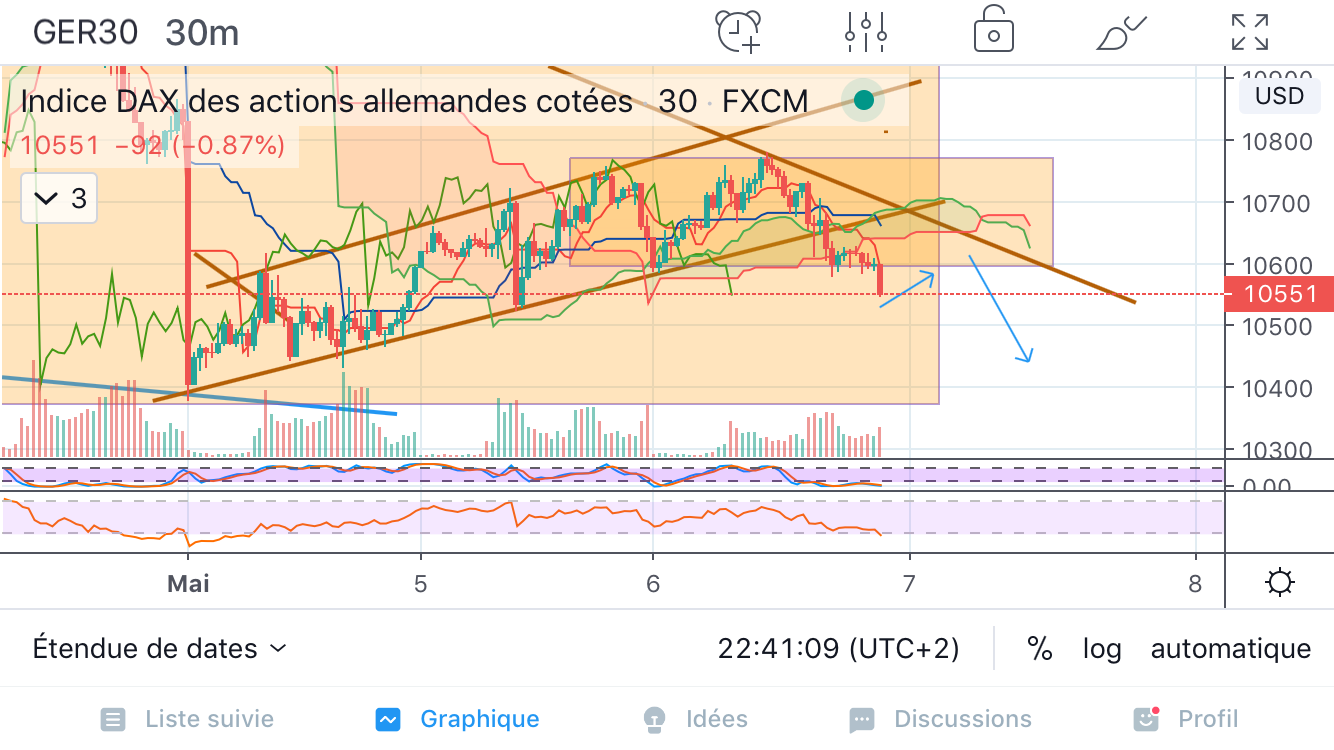The image size is (1334, 750).
Task: Click the date label 6 on time axis
Action: pos(653,582)
